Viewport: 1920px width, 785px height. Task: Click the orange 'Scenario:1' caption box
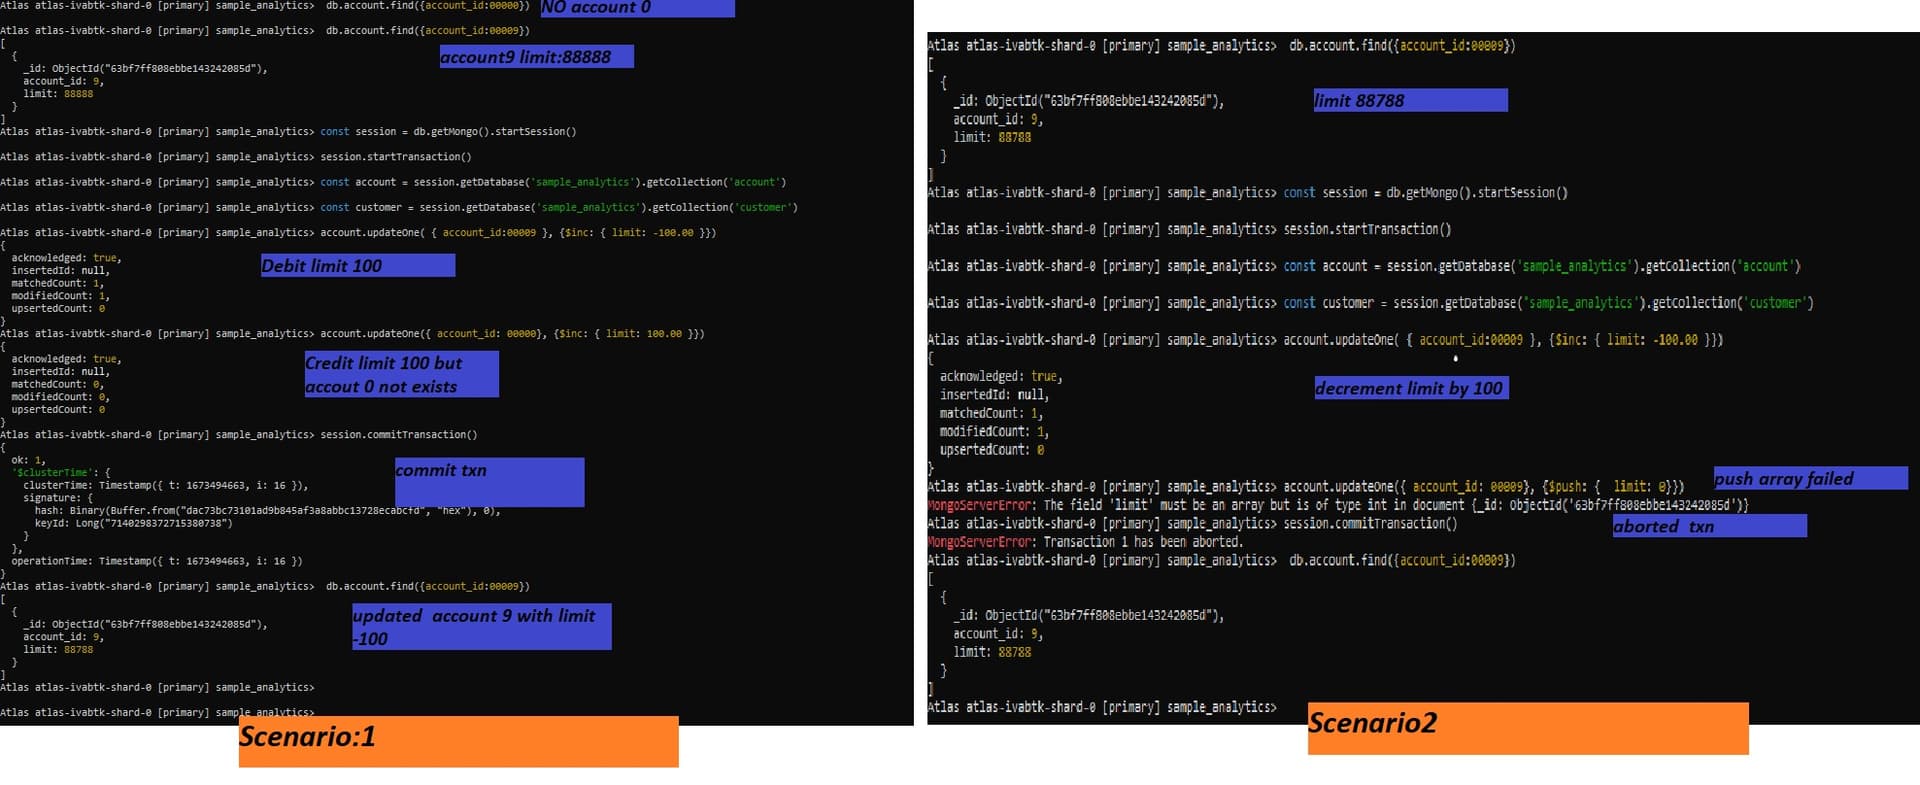[458, 741]
